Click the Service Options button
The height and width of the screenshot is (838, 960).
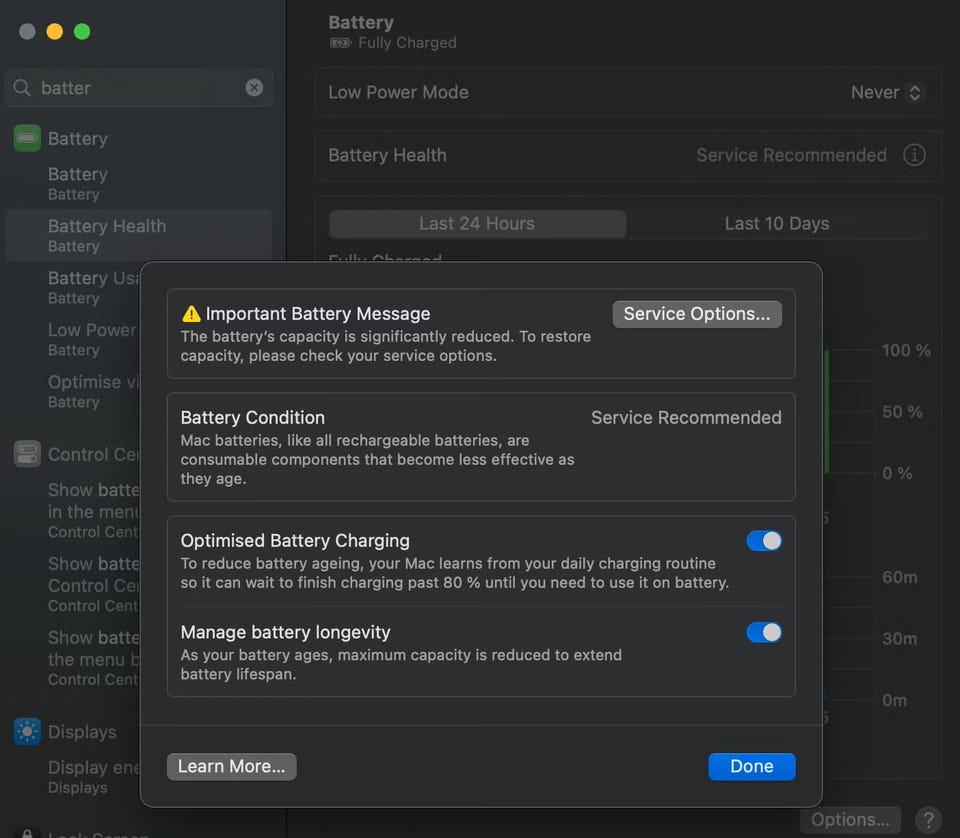point(697,314)
